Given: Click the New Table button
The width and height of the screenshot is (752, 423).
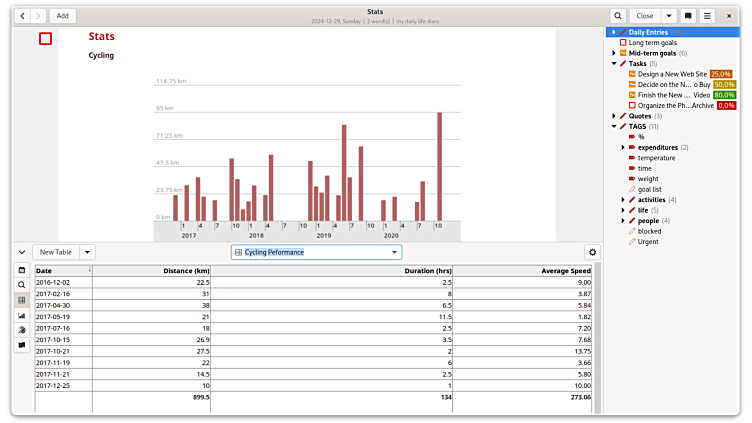Looking at the screenshot, I should pyautogui.click(x=56, y=252).
